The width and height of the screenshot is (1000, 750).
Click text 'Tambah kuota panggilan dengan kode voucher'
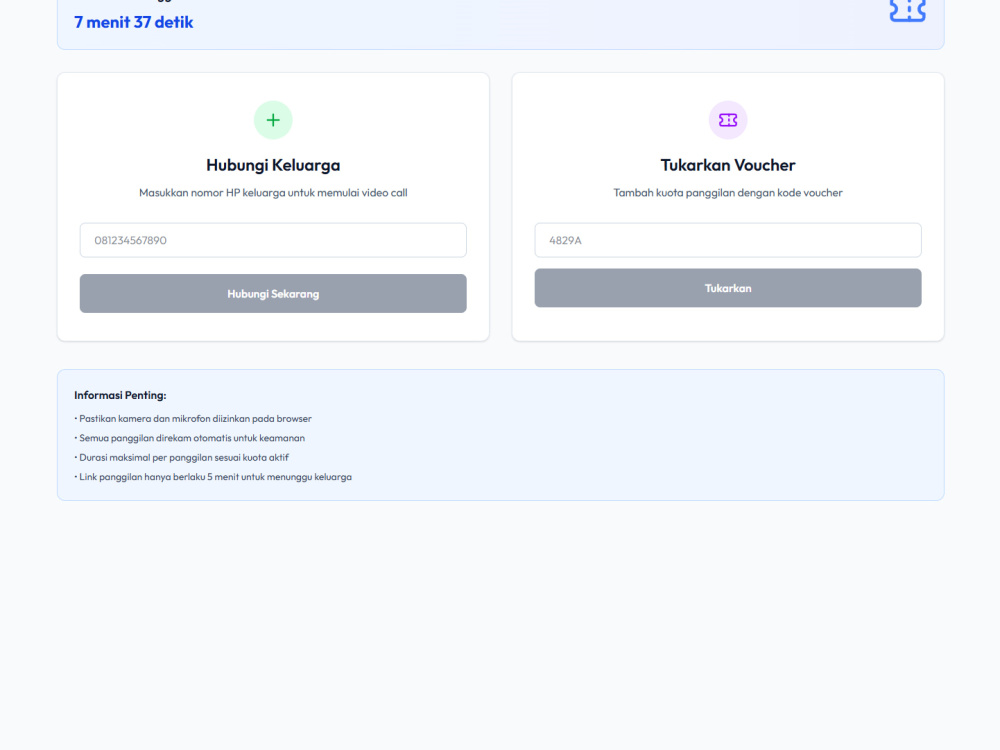pyautogui.click(x=728, y=193)
